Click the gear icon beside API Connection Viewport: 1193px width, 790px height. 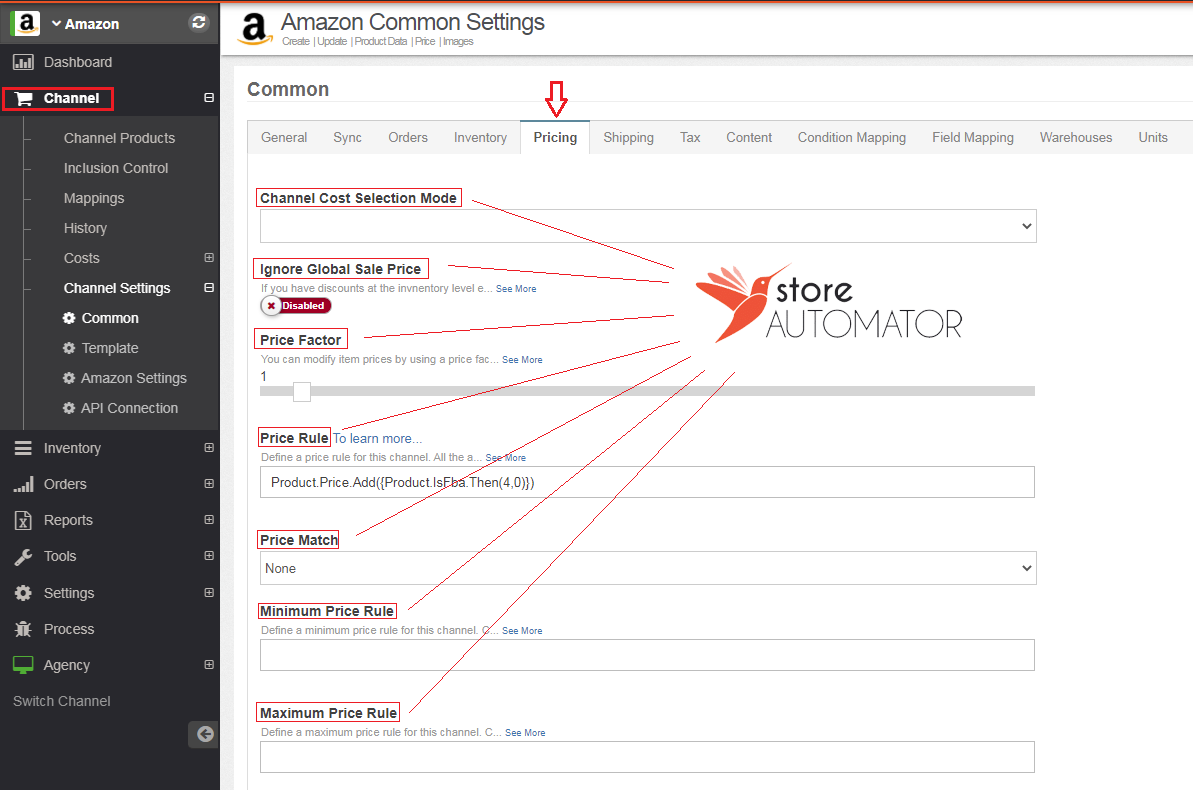coord(69,408)
